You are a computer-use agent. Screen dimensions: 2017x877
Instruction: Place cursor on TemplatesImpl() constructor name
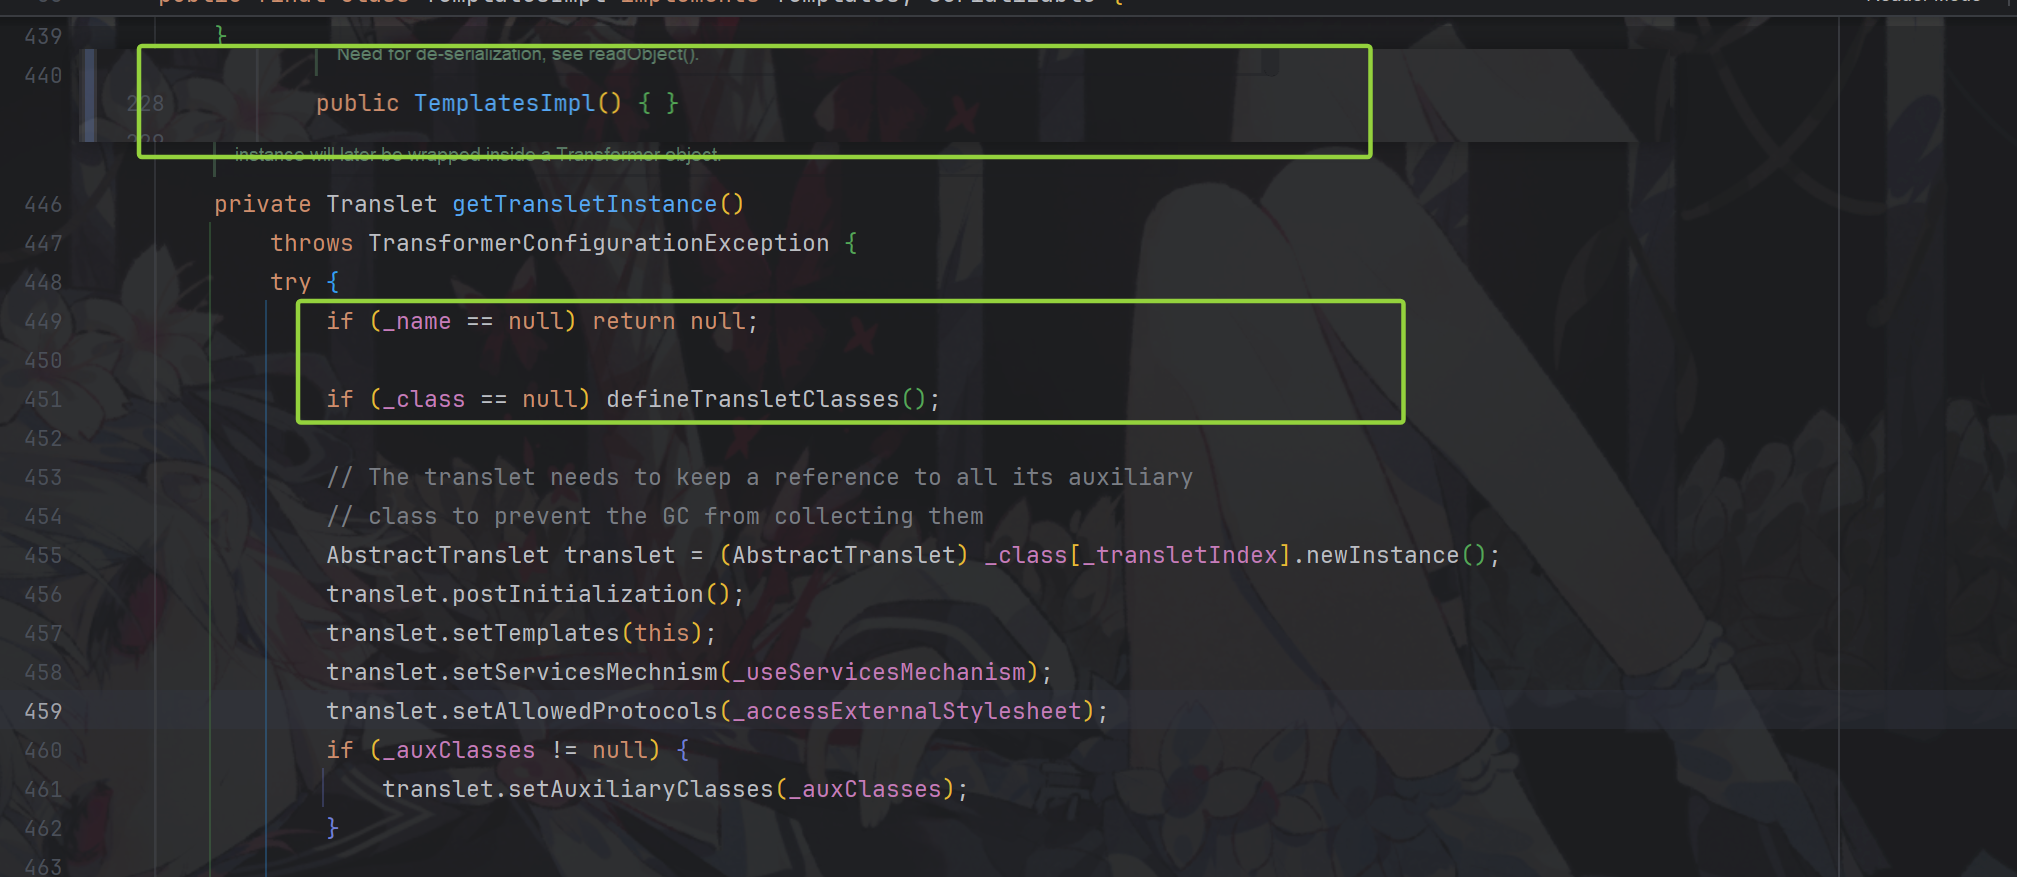505,103
